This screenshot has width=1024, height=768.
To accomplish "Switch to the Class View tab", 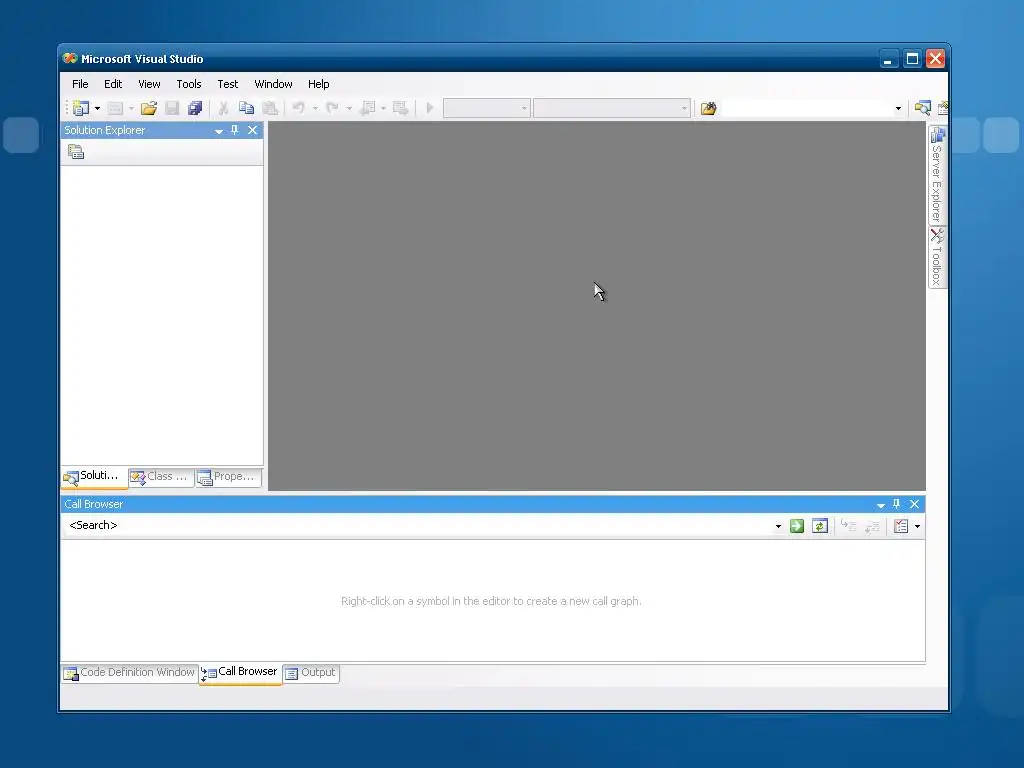I will pos(161,477).
